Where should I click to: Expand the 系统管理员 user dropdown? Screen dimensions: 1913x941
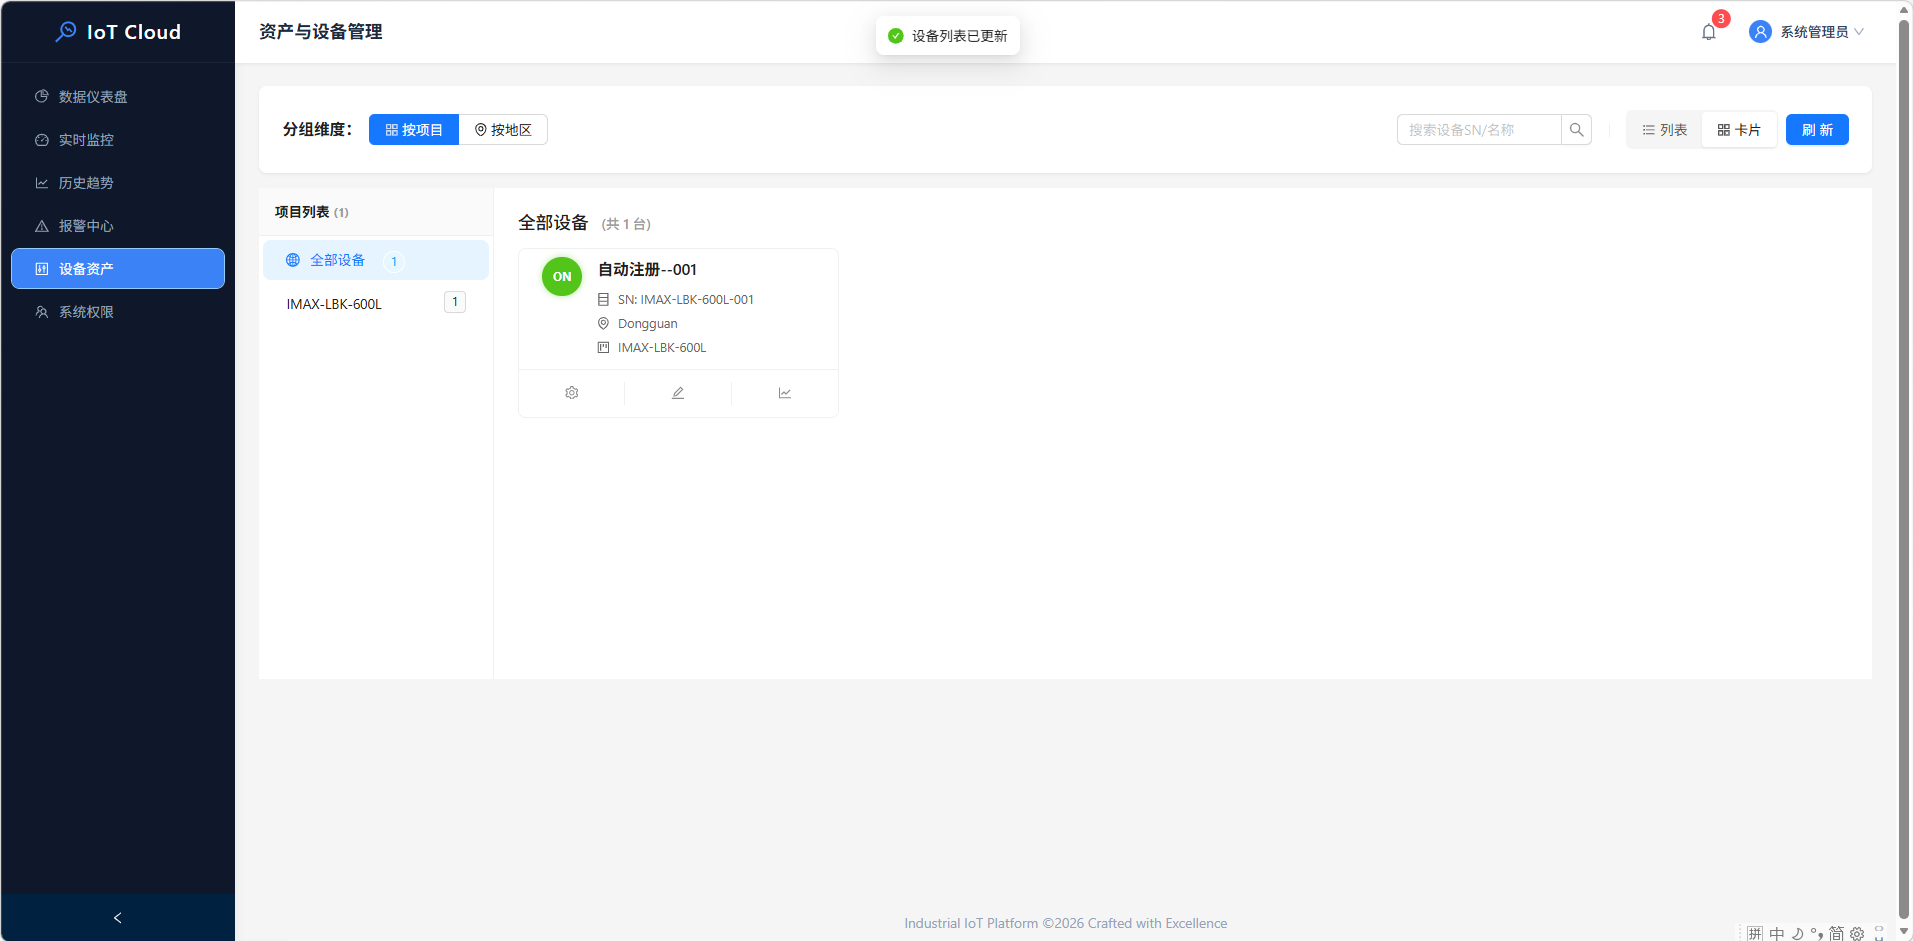click(x=1820, y=32)
